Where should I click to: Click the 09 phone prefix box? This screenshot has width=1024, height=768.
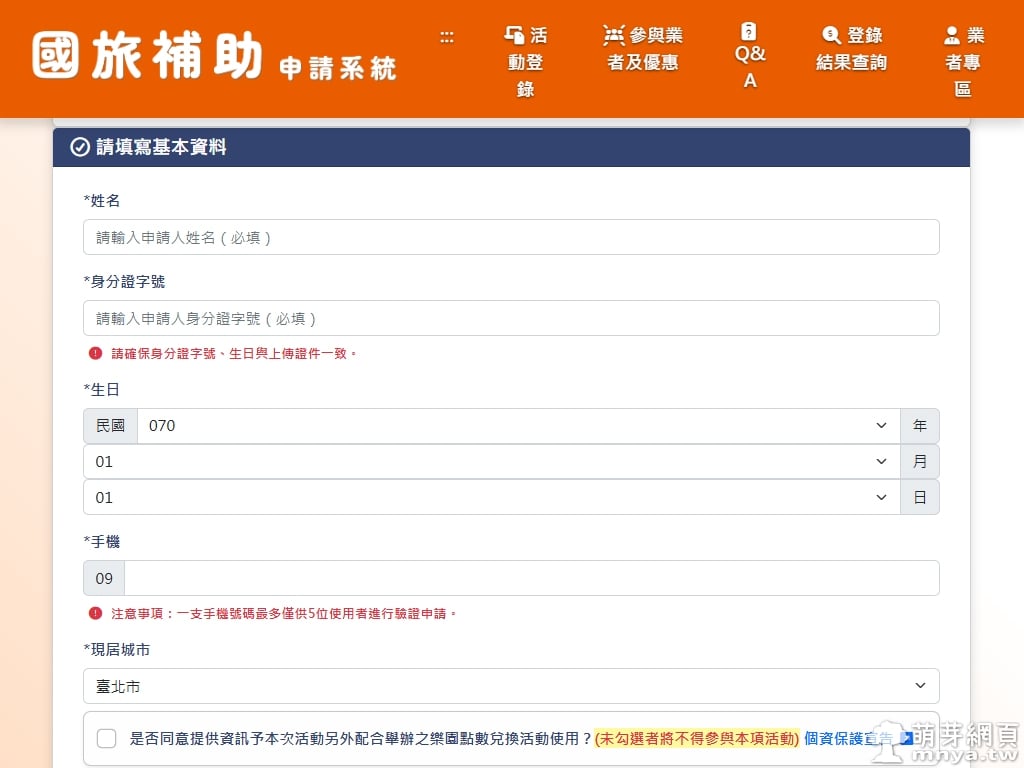pyautogui.click(x=104, y=578)
